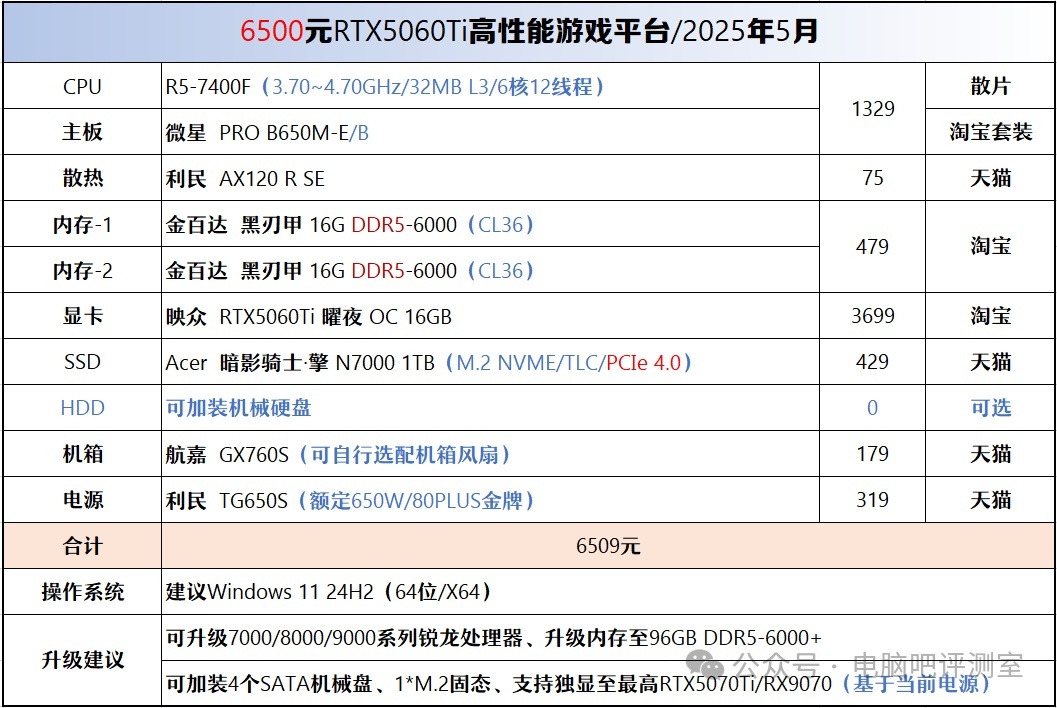Select the R5-7400F CPU specification cell
Viewport: 1057px width, 708px height.
(x=385, y=87)
